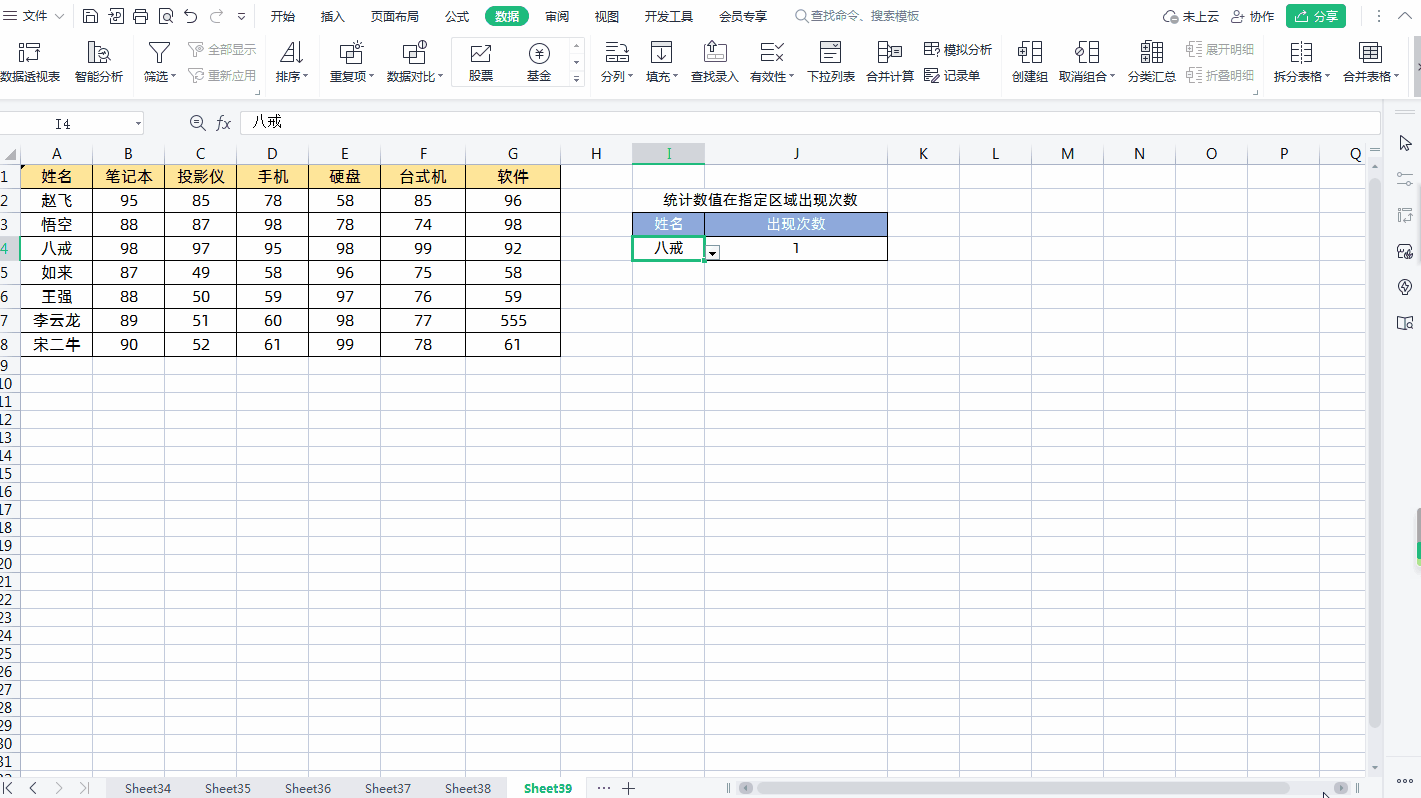Open the Name Box dropdown arrow
The height and width of the screenshot is (798, 1421).
[138, 124]
